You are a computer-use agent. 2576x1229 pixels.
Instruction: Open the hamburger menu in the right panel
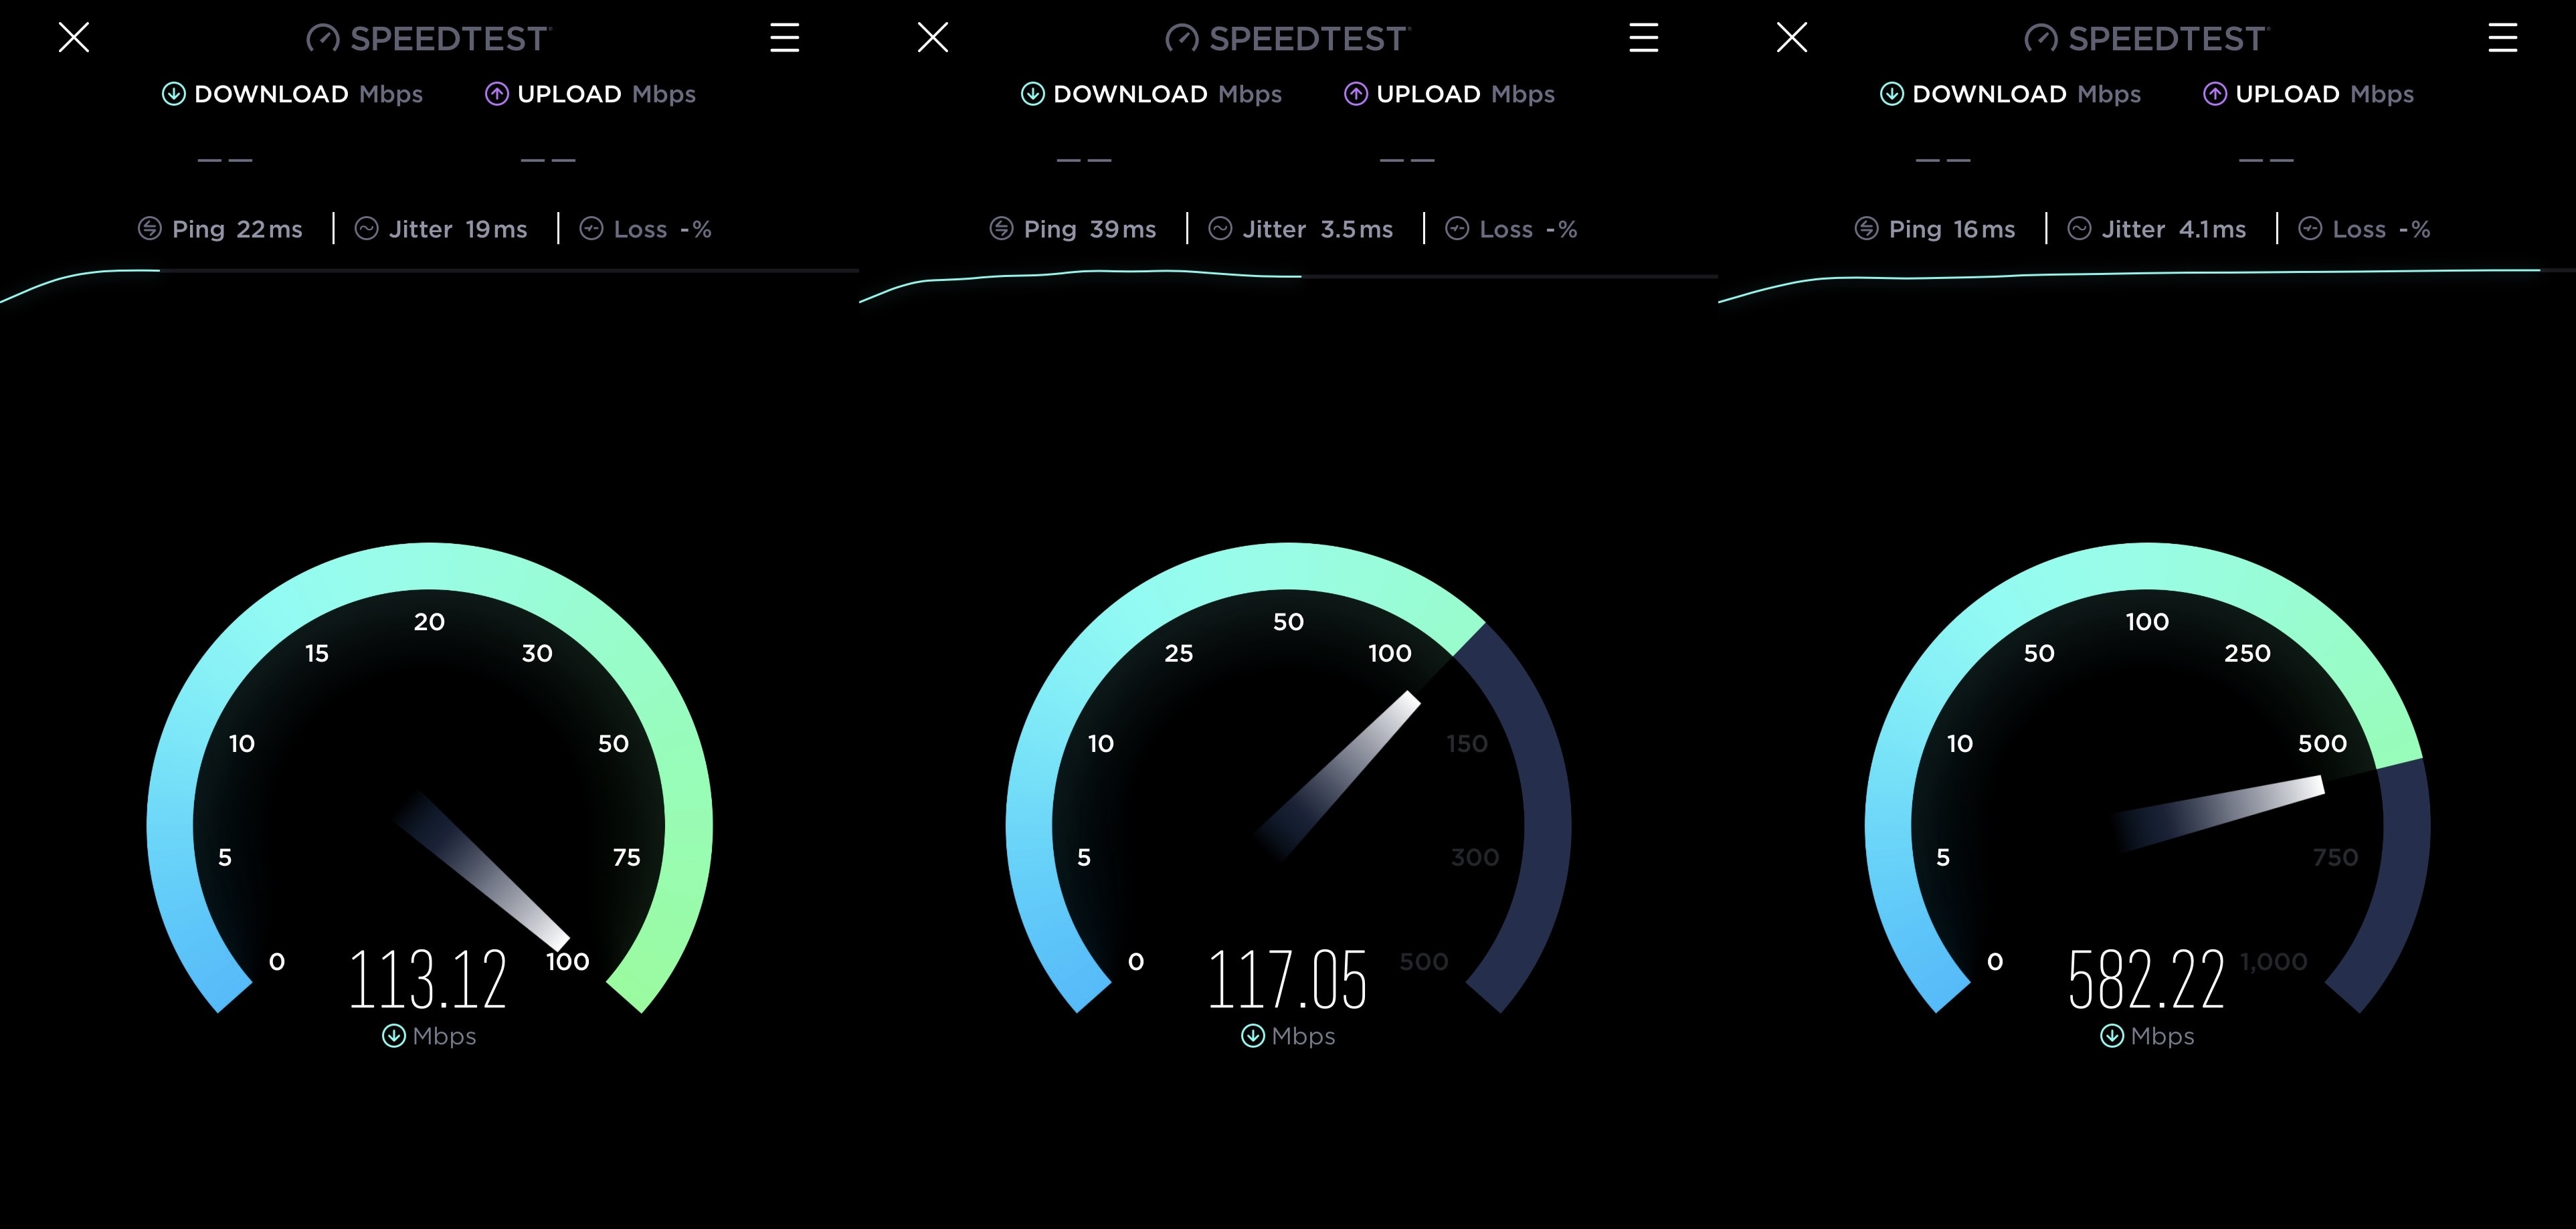click(2502, 38)
